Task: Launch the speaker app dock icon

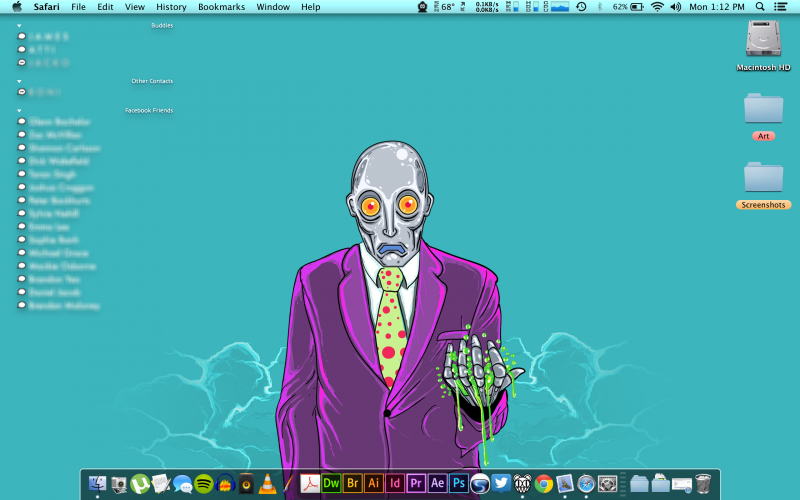Action: (x=246, y=484)
